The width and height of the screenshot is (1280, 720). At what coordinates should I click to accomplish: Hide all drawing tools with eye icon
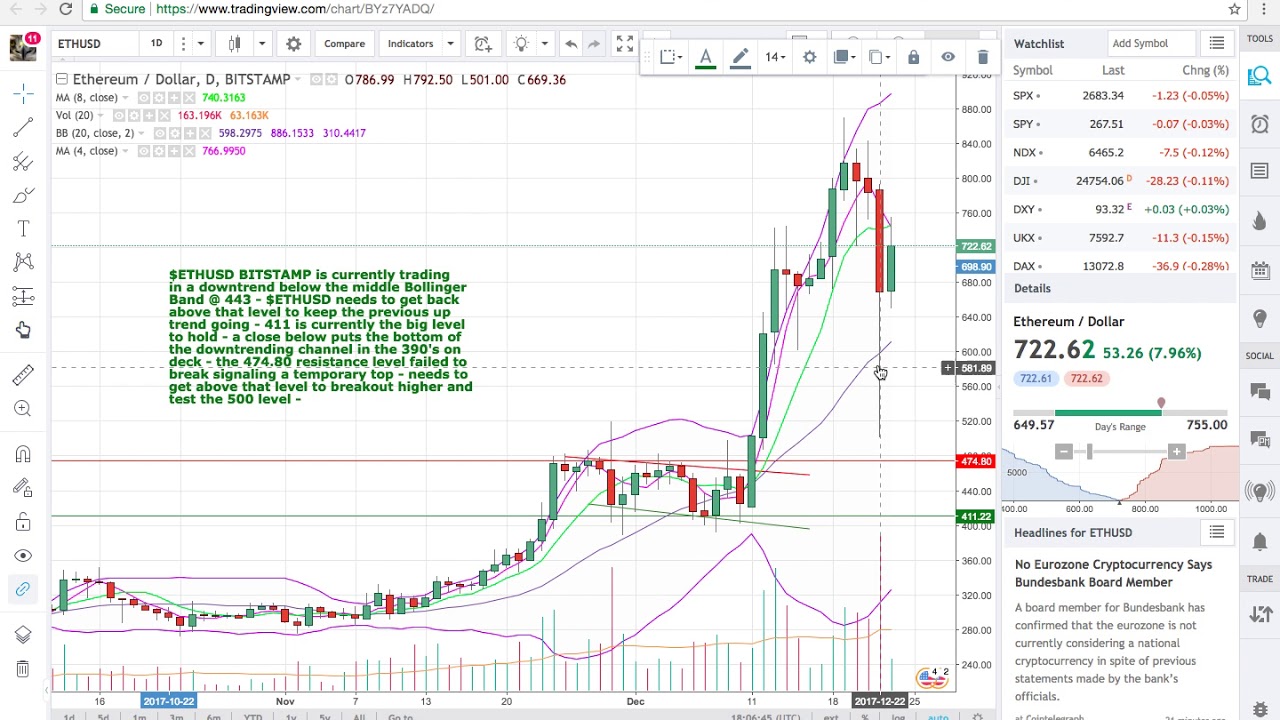coord(23,555)
